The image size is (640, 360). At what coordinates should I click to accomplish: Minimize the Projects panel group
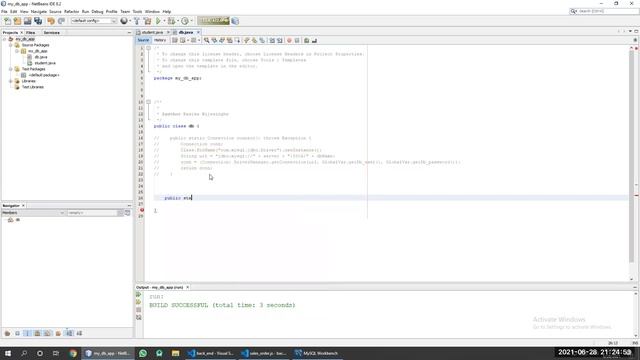[x=129, y=32]
